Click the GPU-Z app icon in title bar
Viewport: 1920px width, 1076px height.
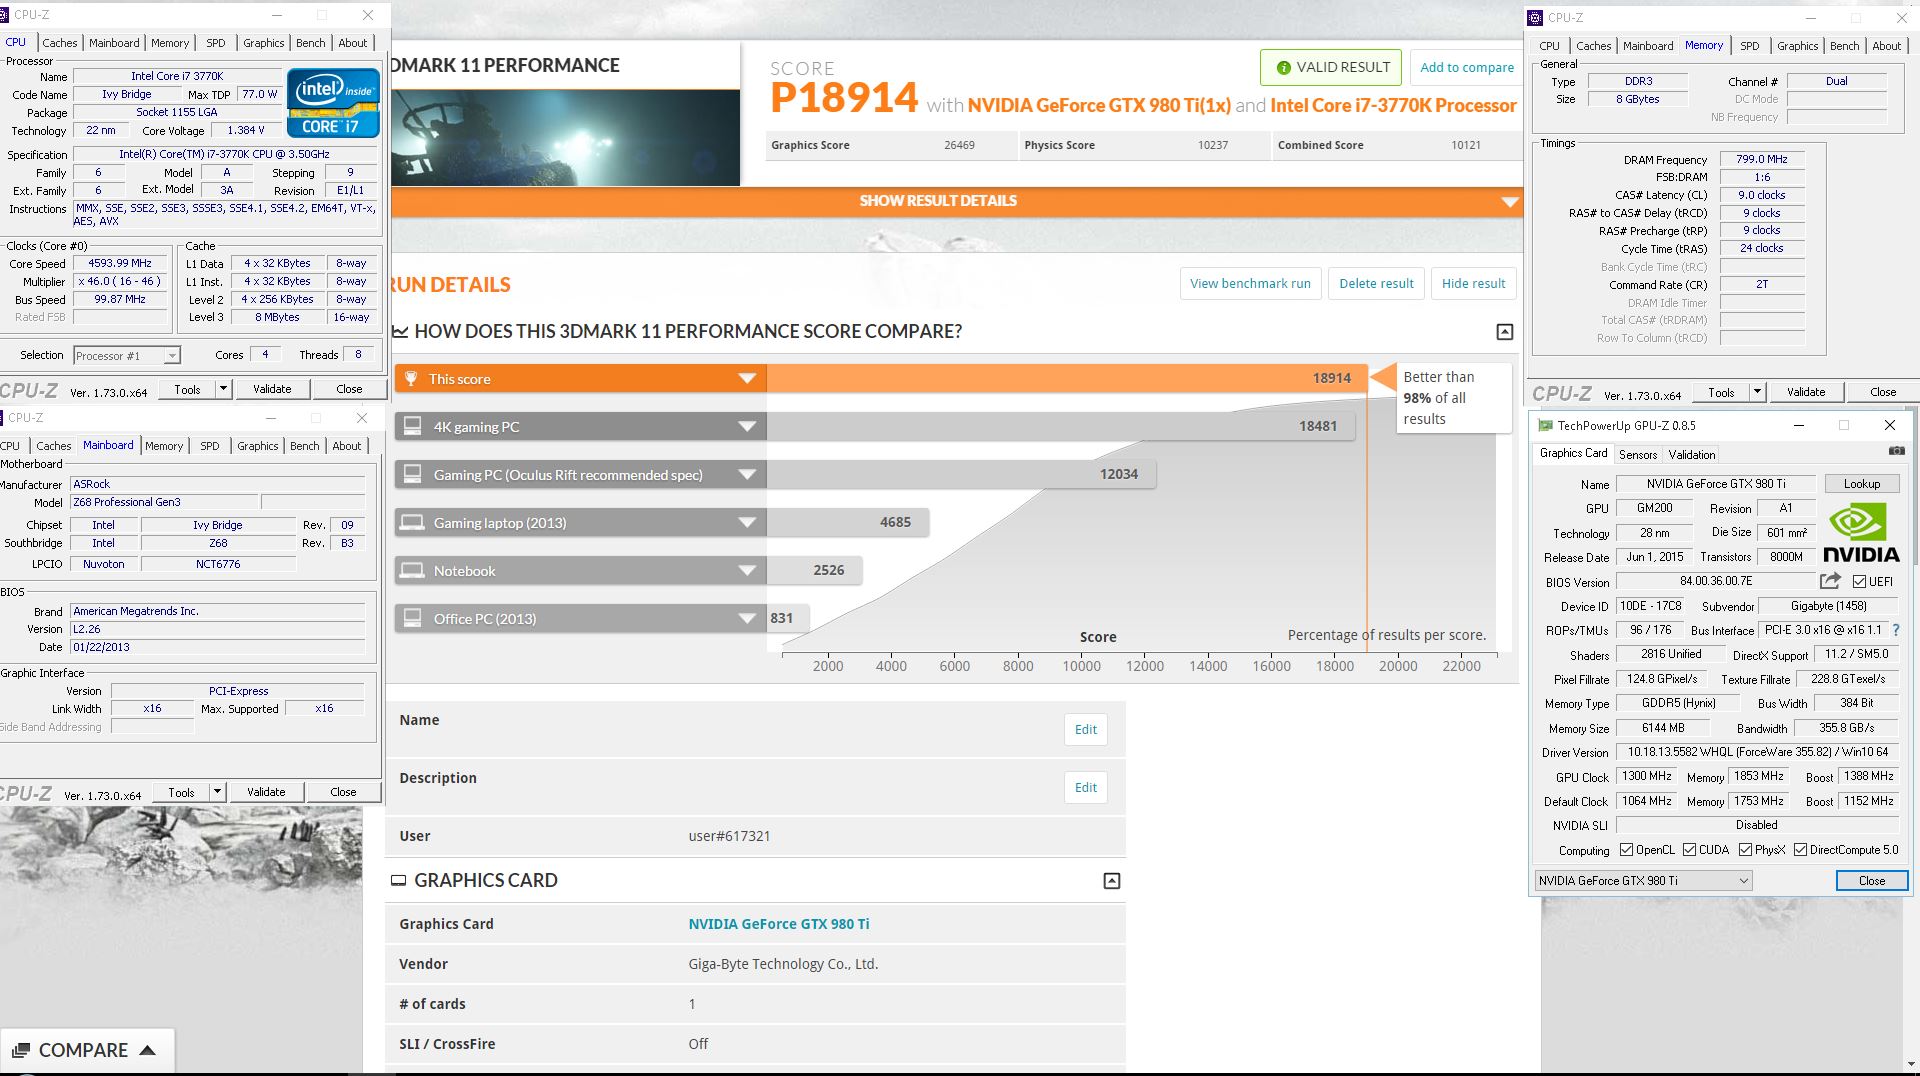[1545, 425]
